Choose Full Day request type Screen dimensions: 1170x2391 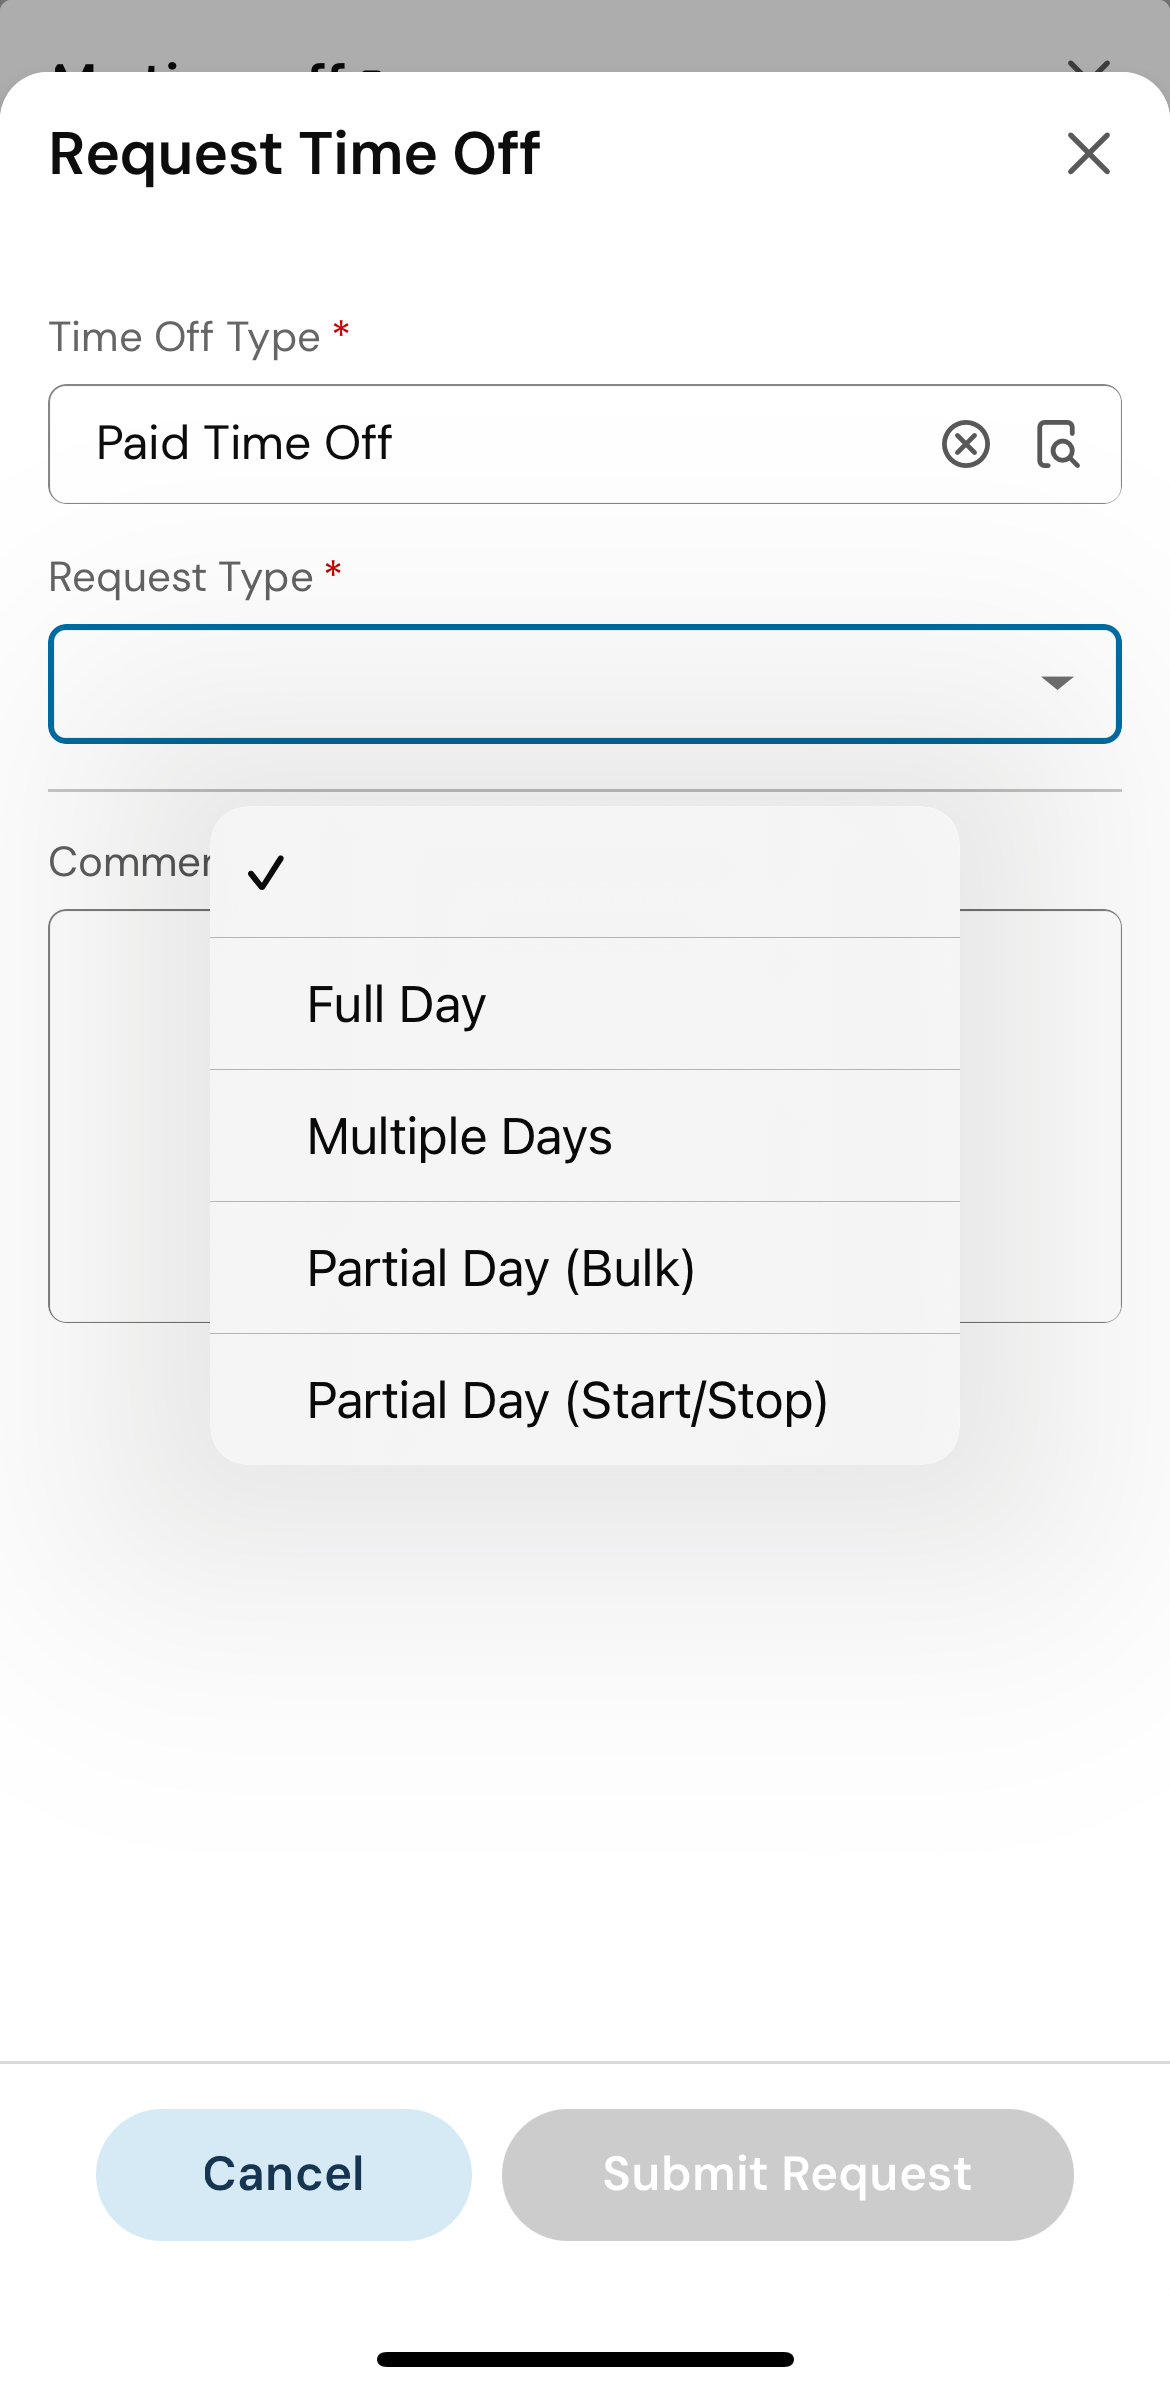pos(584,1004)
